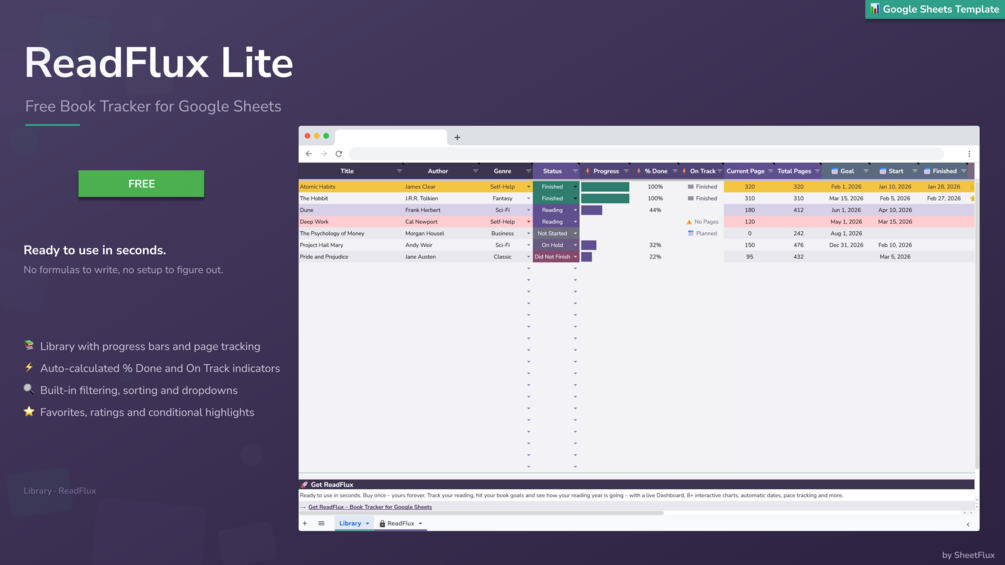The width and height of the screenshot is (1005, 565).
Task: Open filter for Total Pages column
Action: click(817, 171)
